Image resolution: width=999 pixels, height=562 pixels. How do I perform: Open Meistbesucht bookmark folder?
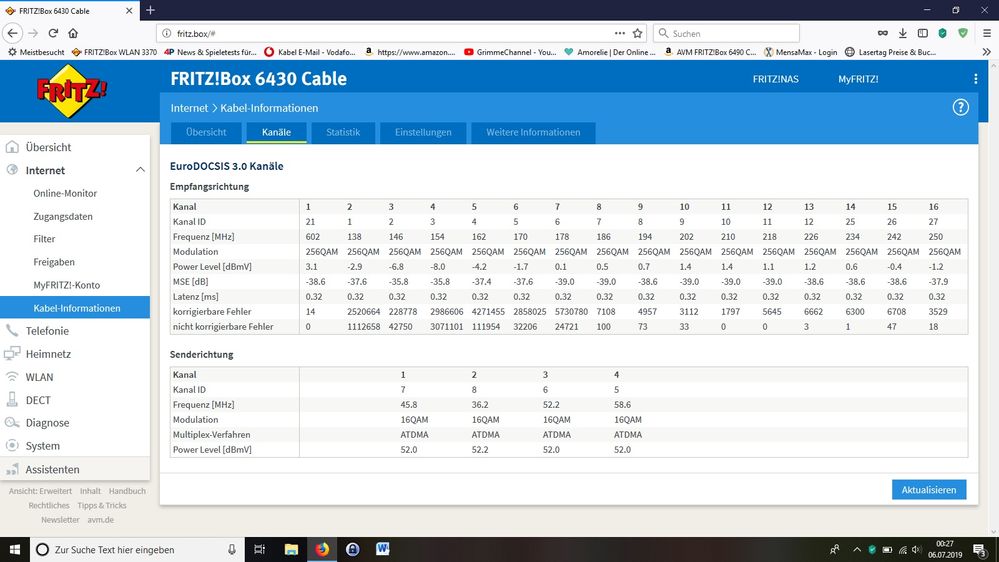36,52
